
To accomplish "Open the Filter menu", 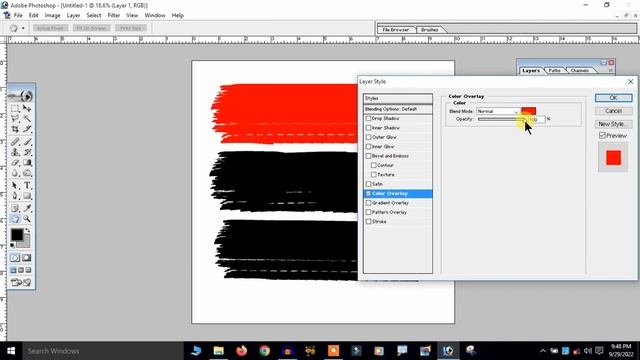I will tap(113, 15).
